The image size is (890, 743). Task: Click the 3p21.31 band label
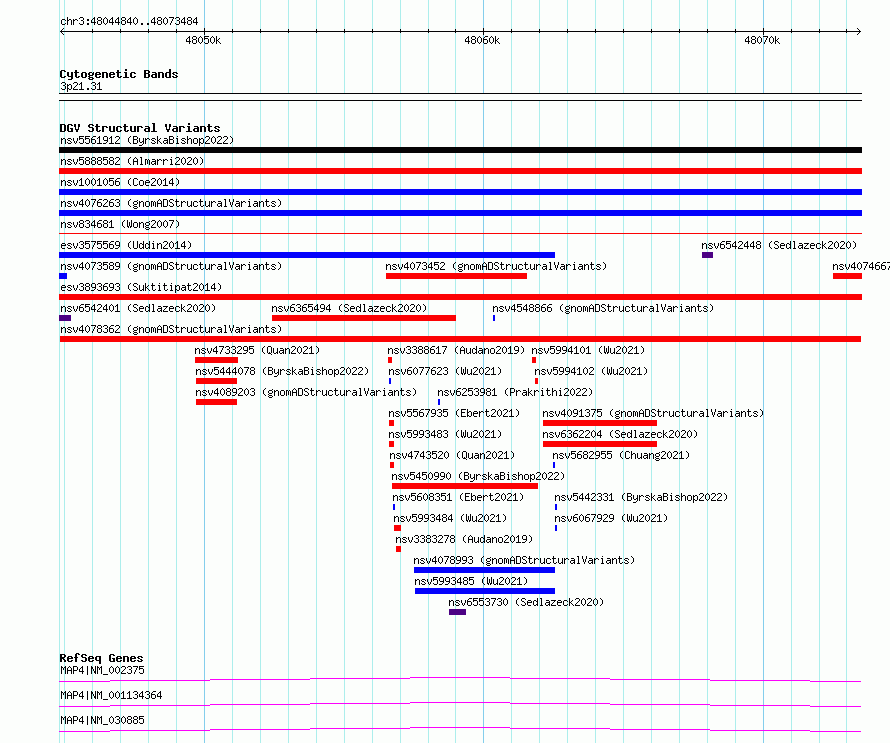[81, 86]
